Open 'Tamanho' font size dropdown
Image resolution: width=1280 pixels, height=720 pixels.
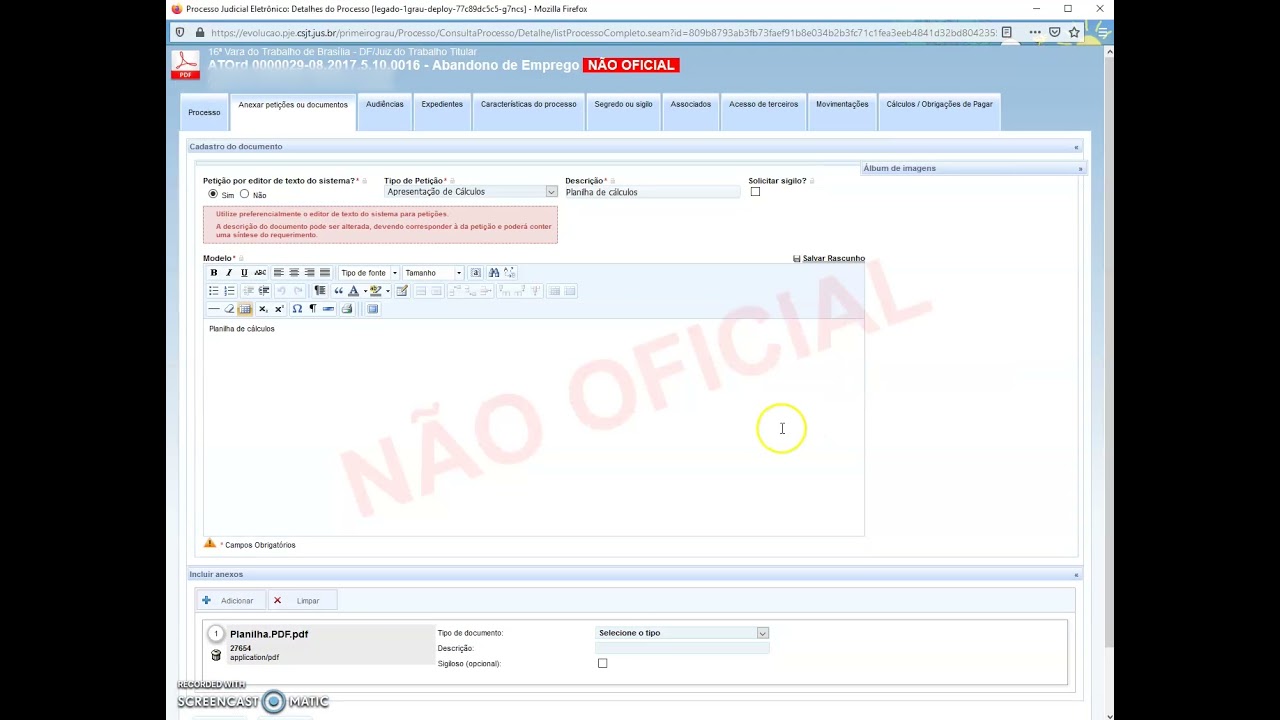pyautogui.click(x=433, y=273)
